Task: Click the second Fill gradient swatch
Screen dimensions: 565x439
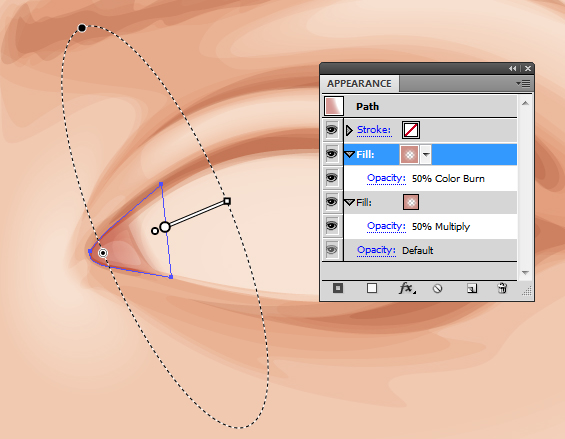Action: [411, 202]
